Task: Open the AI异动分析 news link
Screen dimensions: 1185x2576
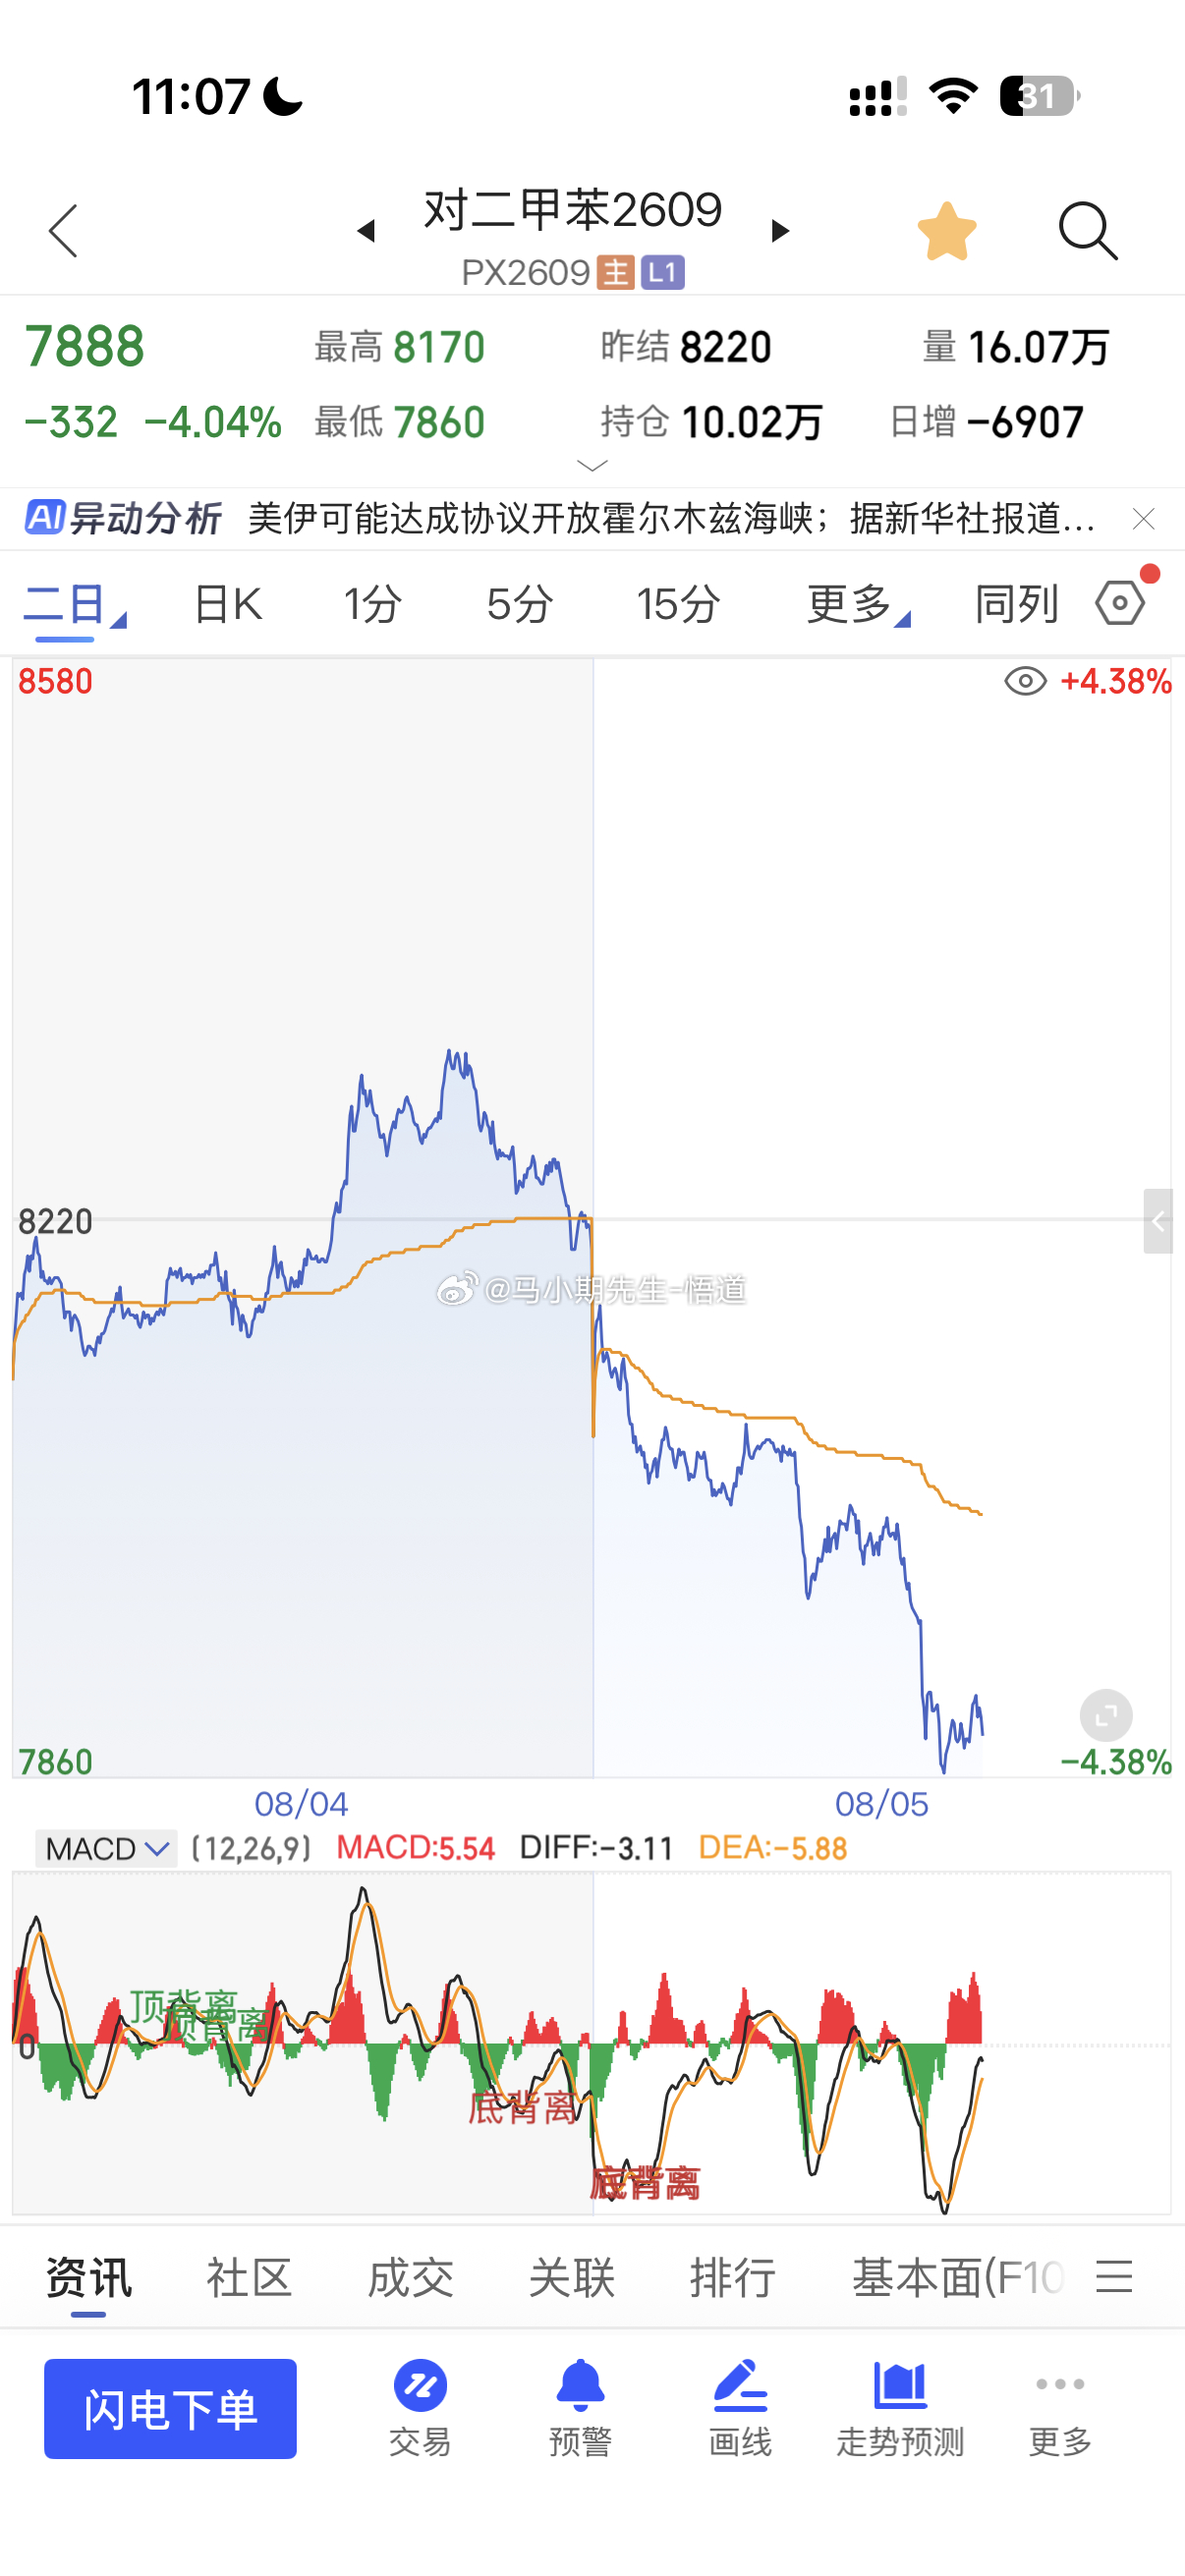Action: pos(560,518)
